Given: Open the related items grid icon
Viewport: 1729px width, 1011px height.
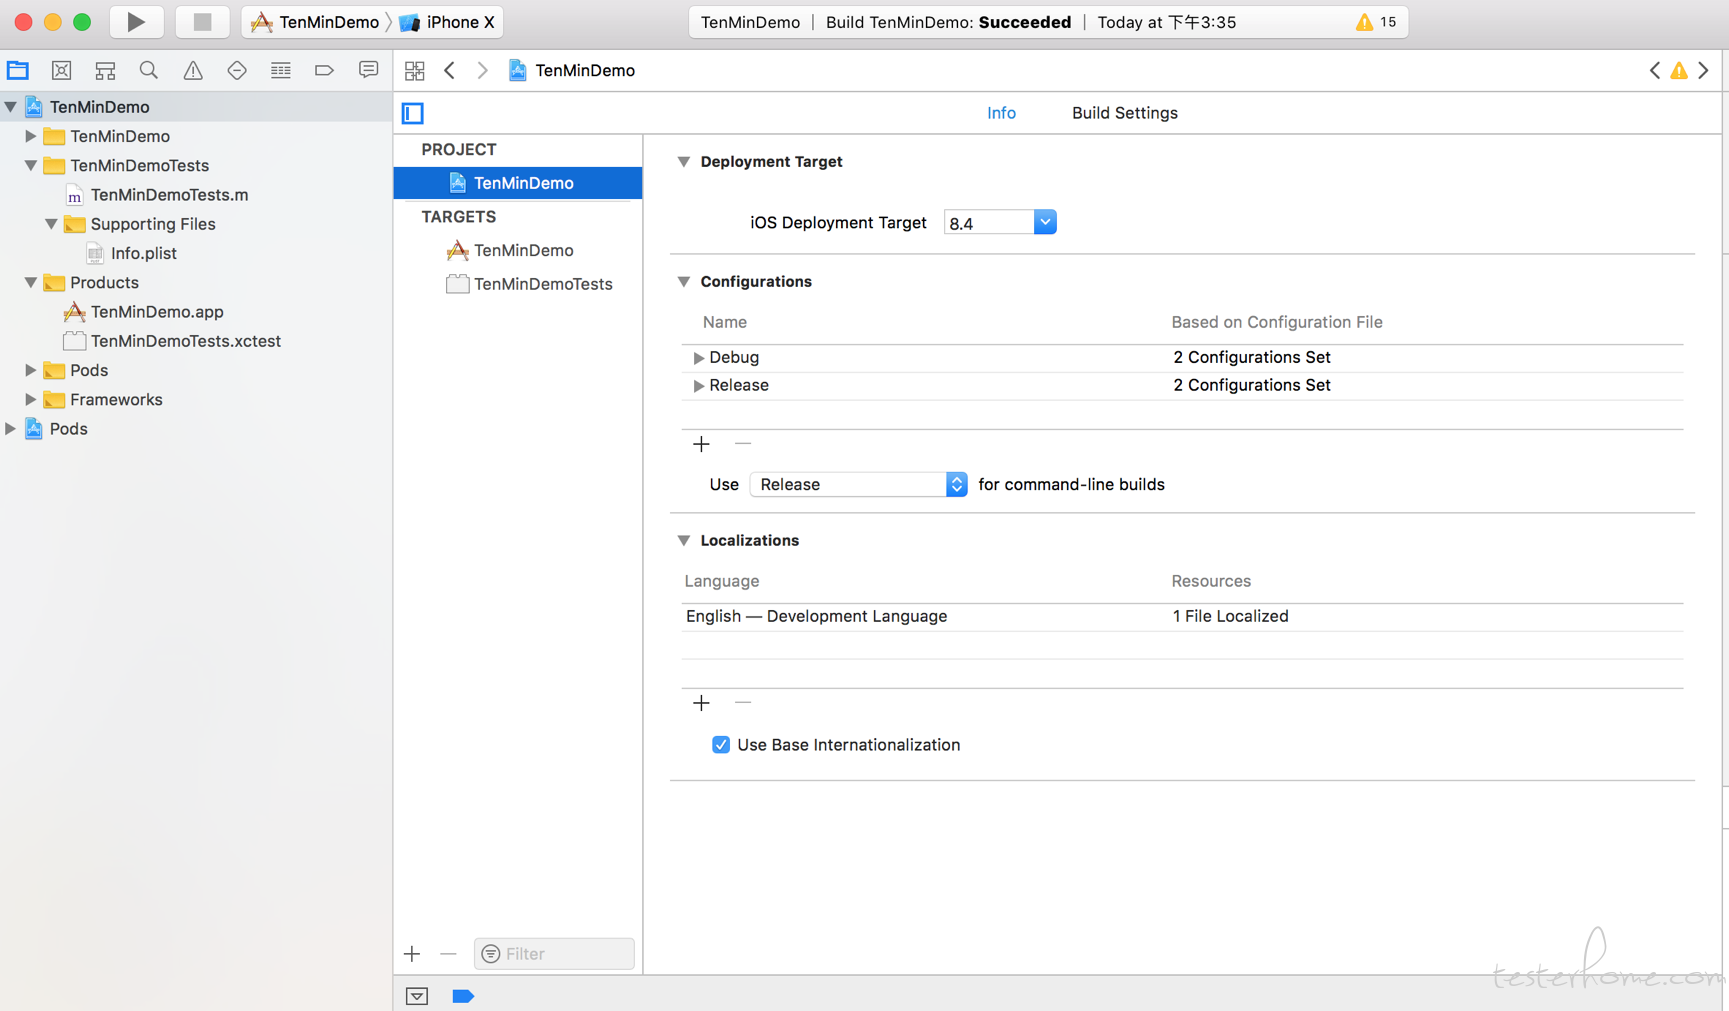Looking at the screenshot, I should coord(414,70).
